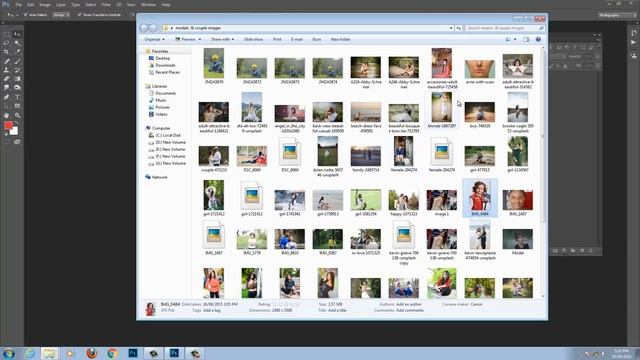
Task: Open the Photoshop Filter menu
Action: 106,4
